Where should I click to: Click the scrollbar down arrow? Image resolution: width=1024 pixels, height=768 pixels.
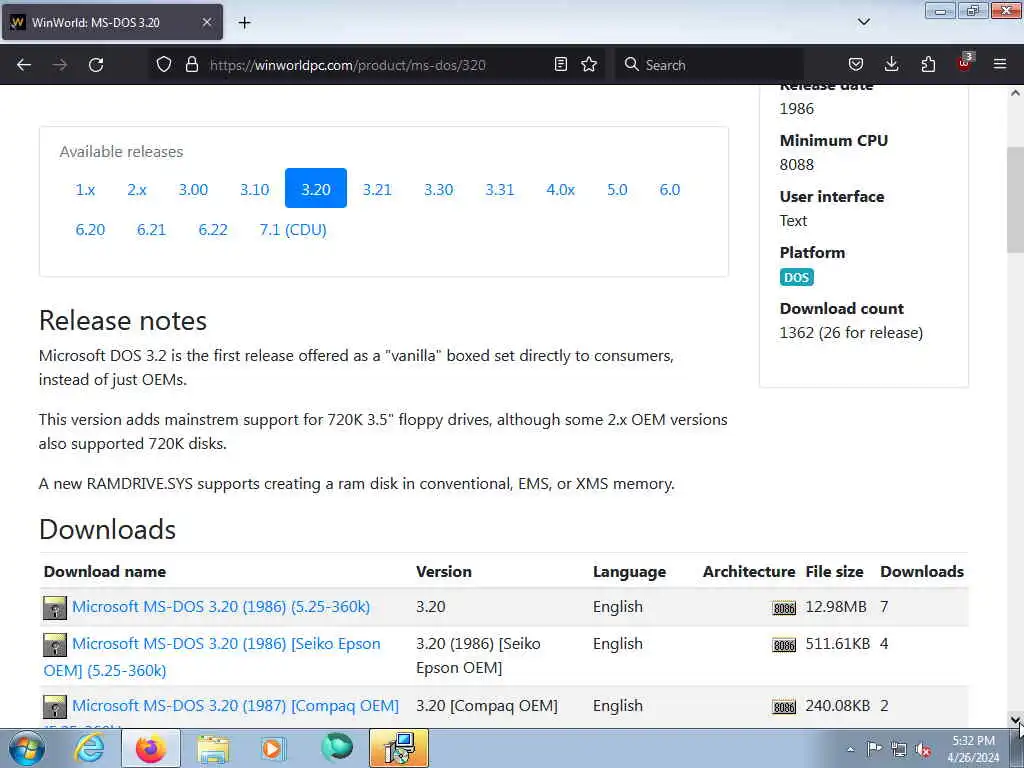coord(1015,720)
